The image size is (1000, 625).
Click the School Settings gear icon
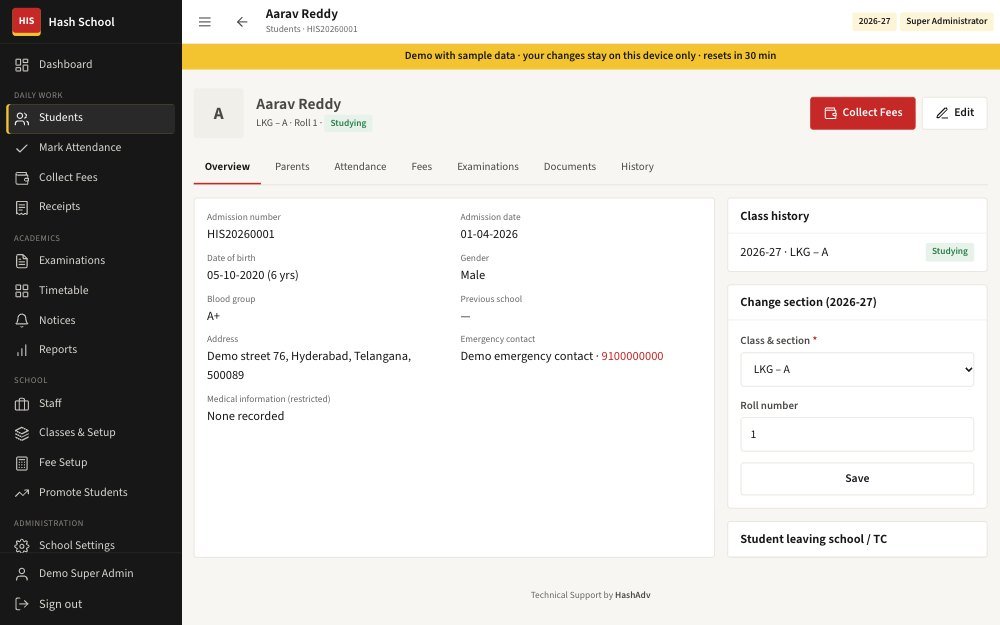point(22,546)
